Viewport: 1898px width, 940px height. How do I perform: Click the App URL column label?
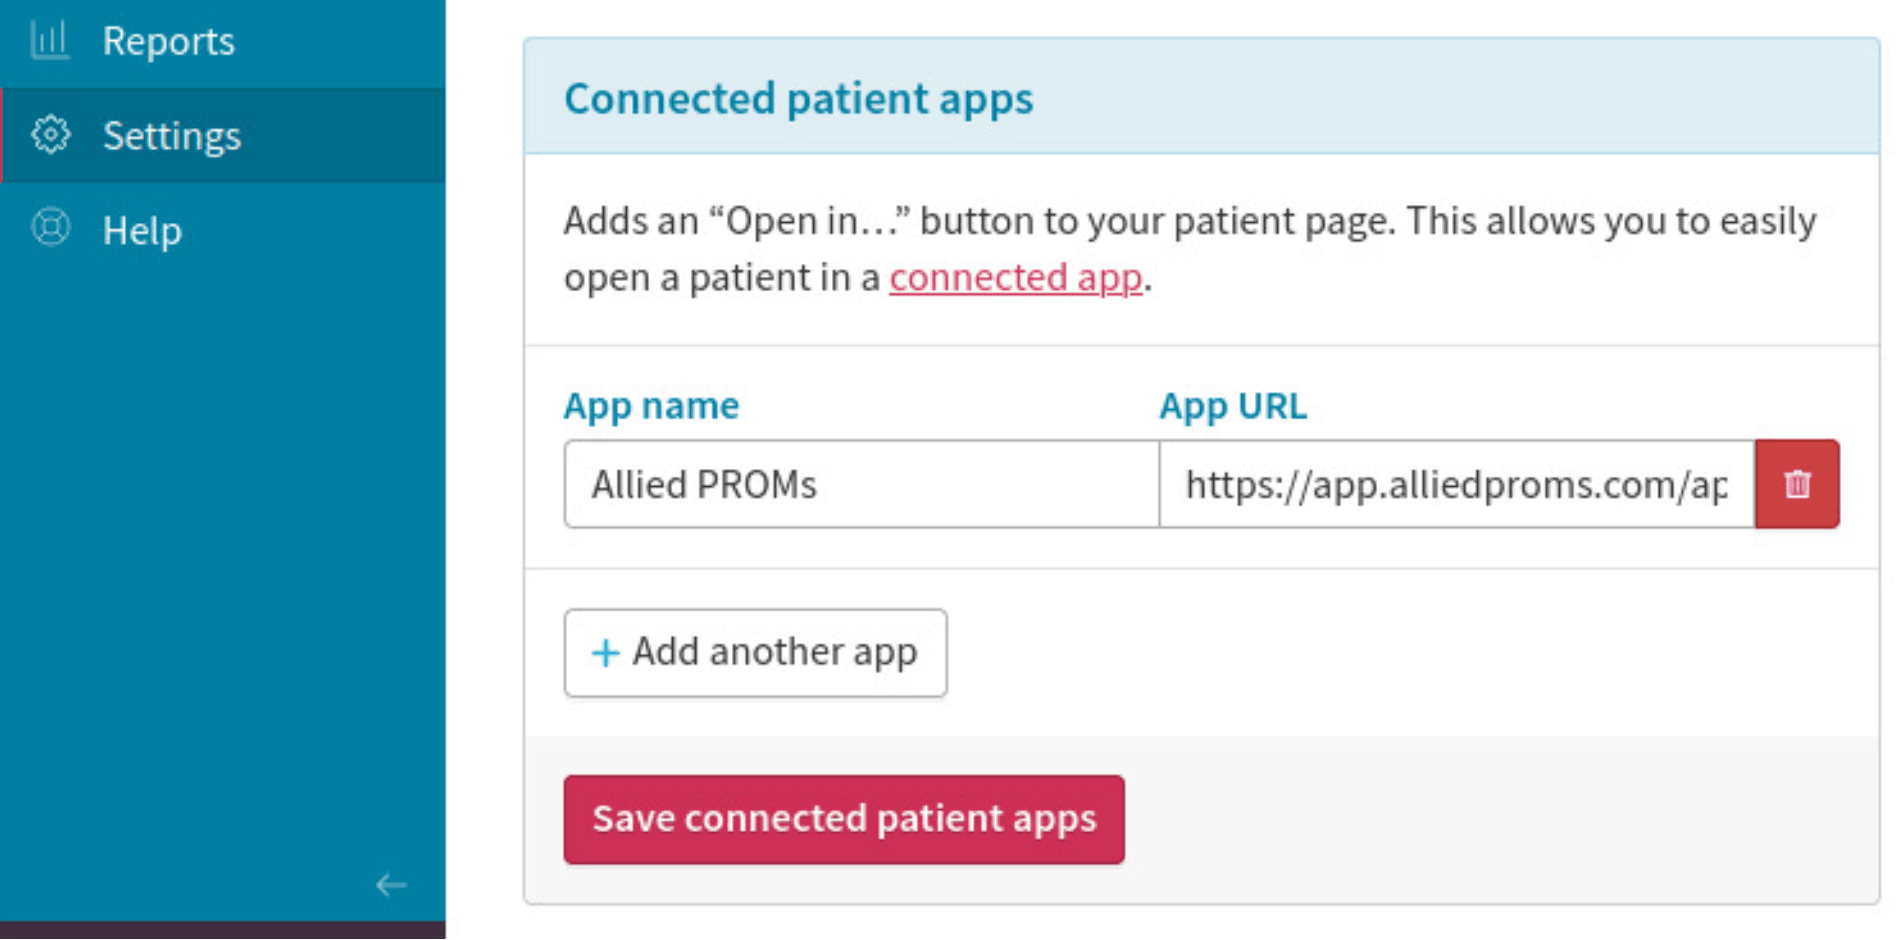tap(1232, 406)
